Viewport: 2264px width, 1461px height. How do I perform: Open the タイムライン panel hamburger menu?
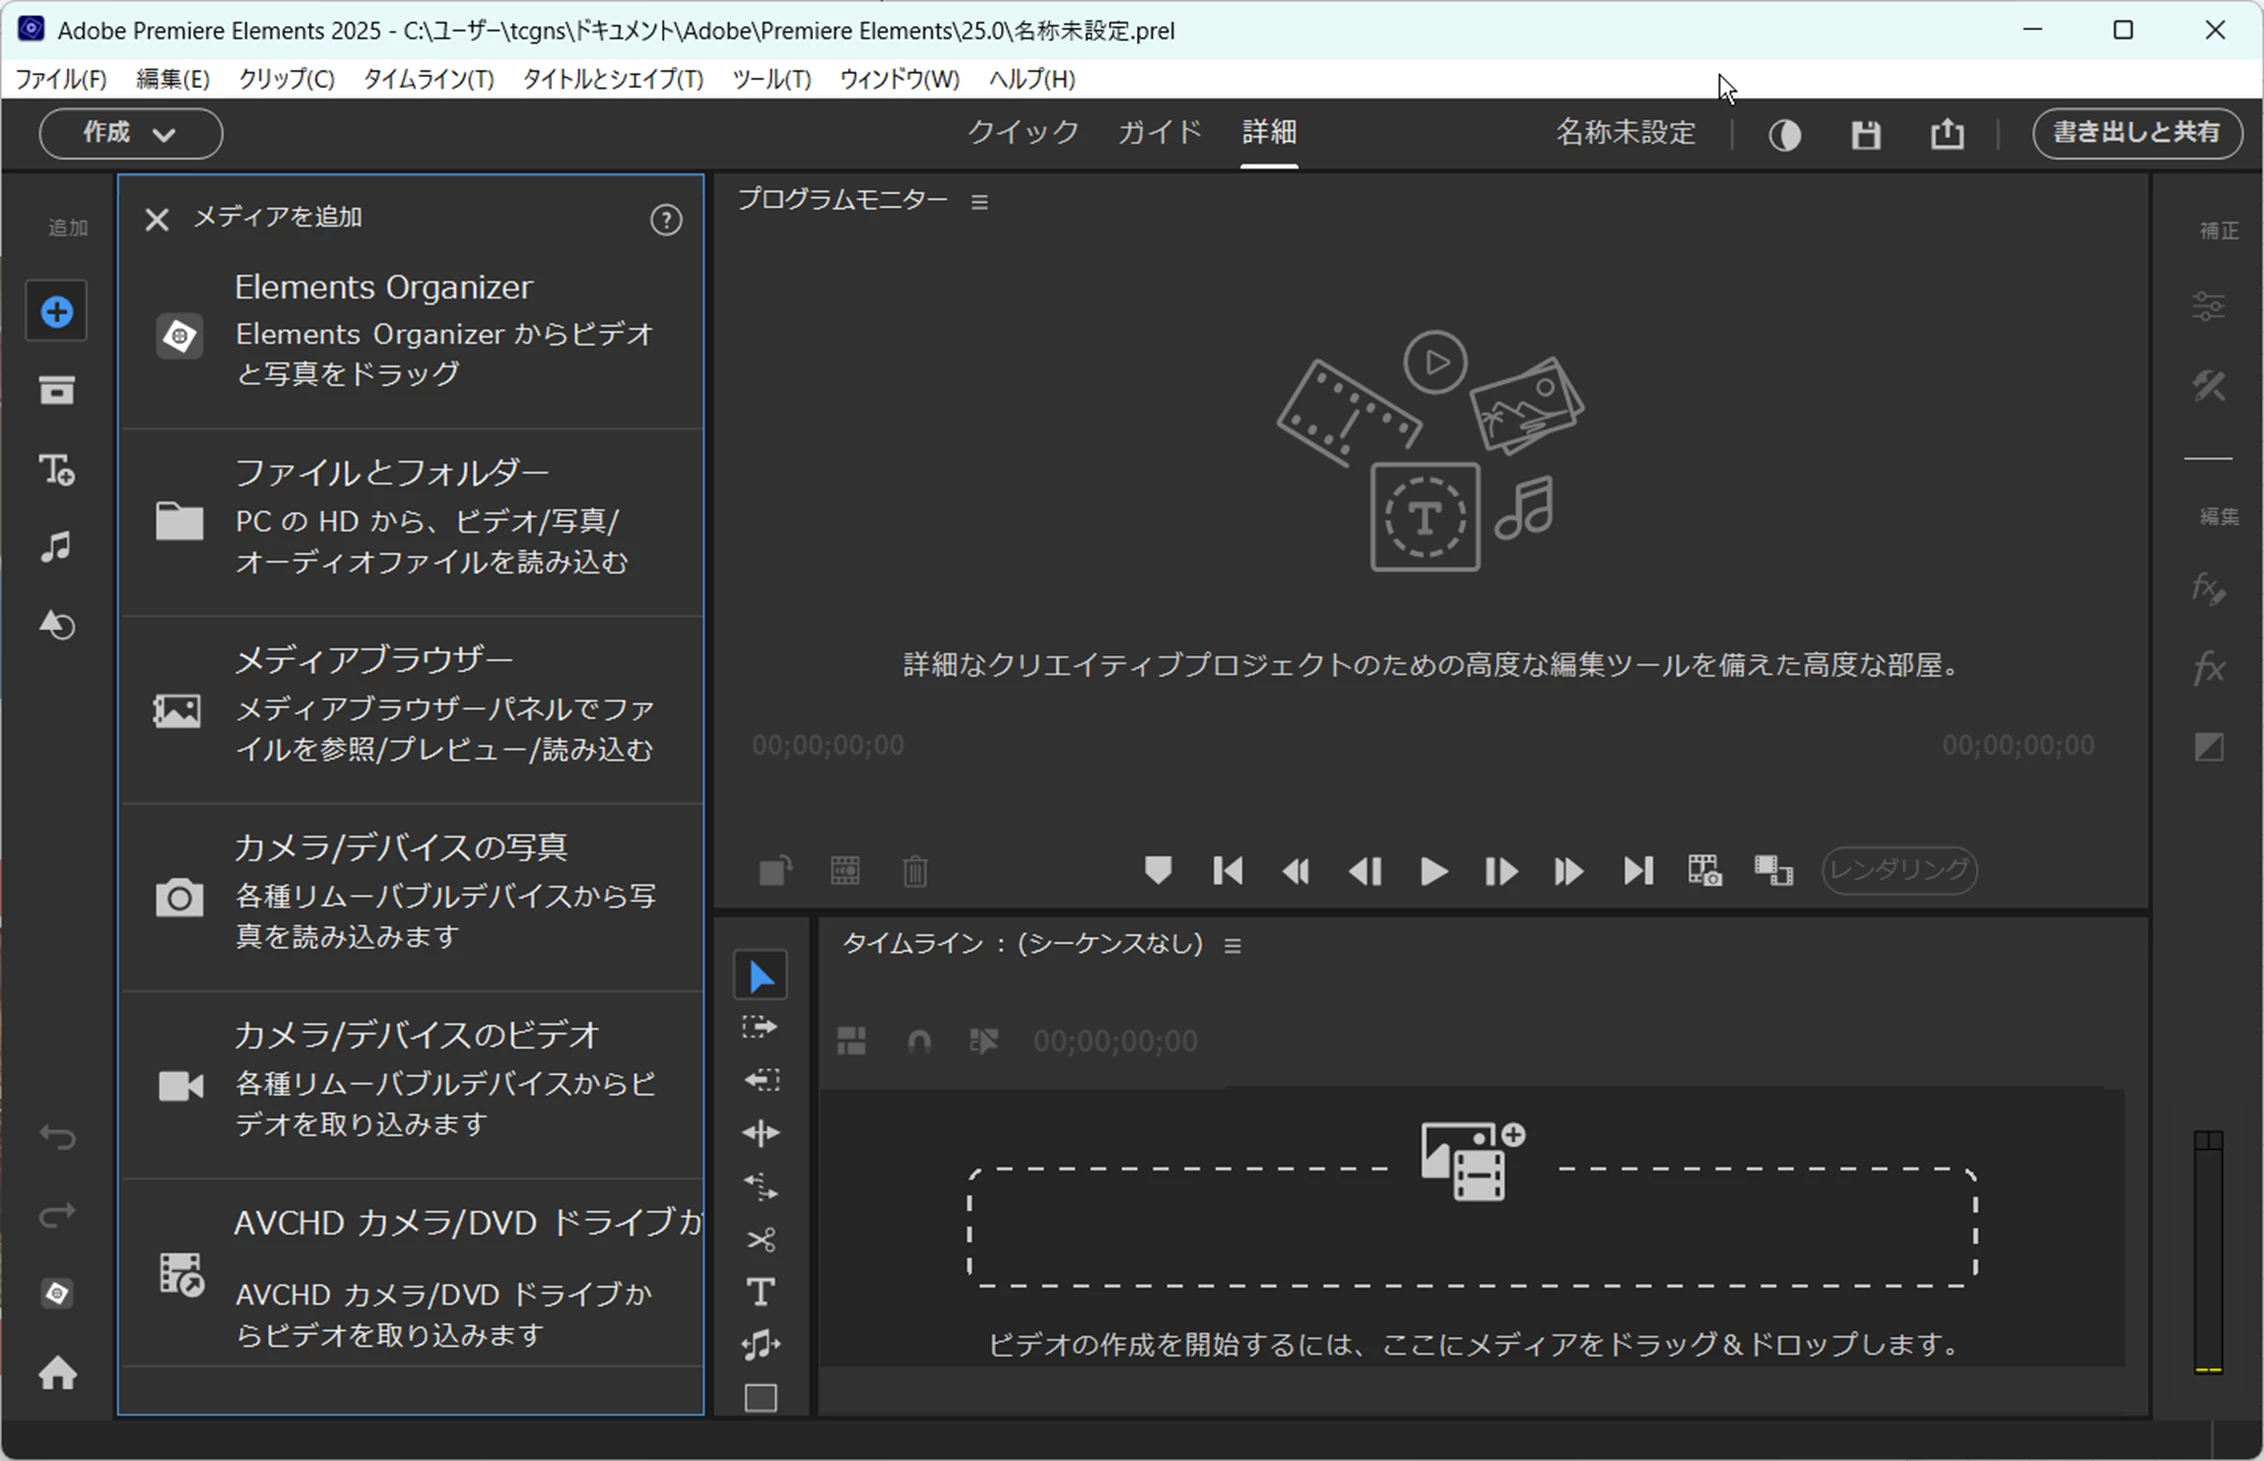pyautogui.click(x=1233, y=946)
